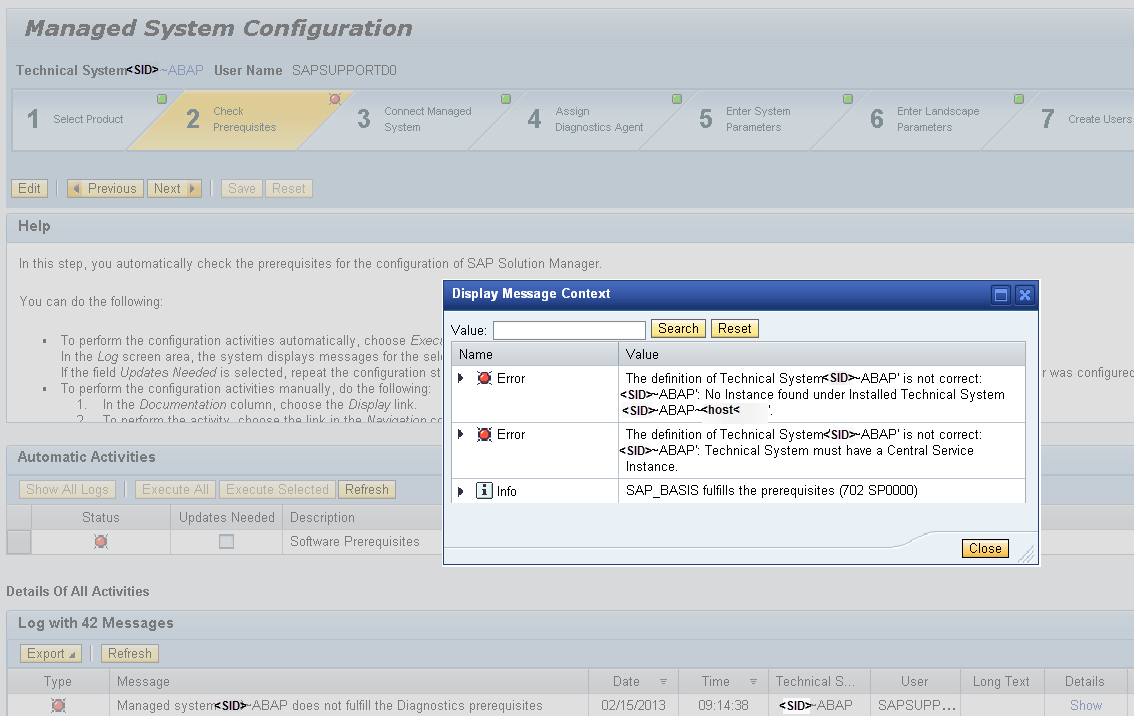Open the Date column filter menu

click(663, 682)
